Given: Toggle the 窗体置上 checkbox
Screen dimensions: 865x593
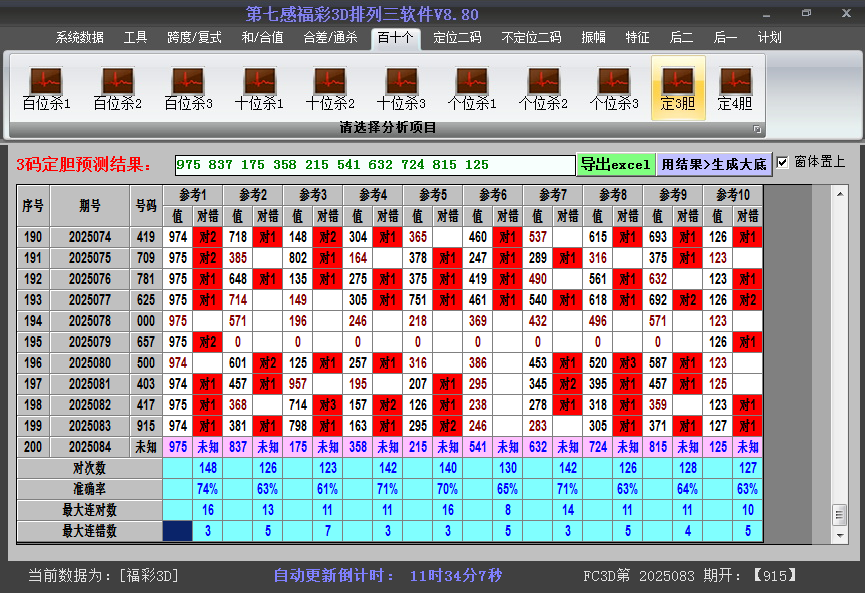Looking at the screenshot, I should click(782, 163).
